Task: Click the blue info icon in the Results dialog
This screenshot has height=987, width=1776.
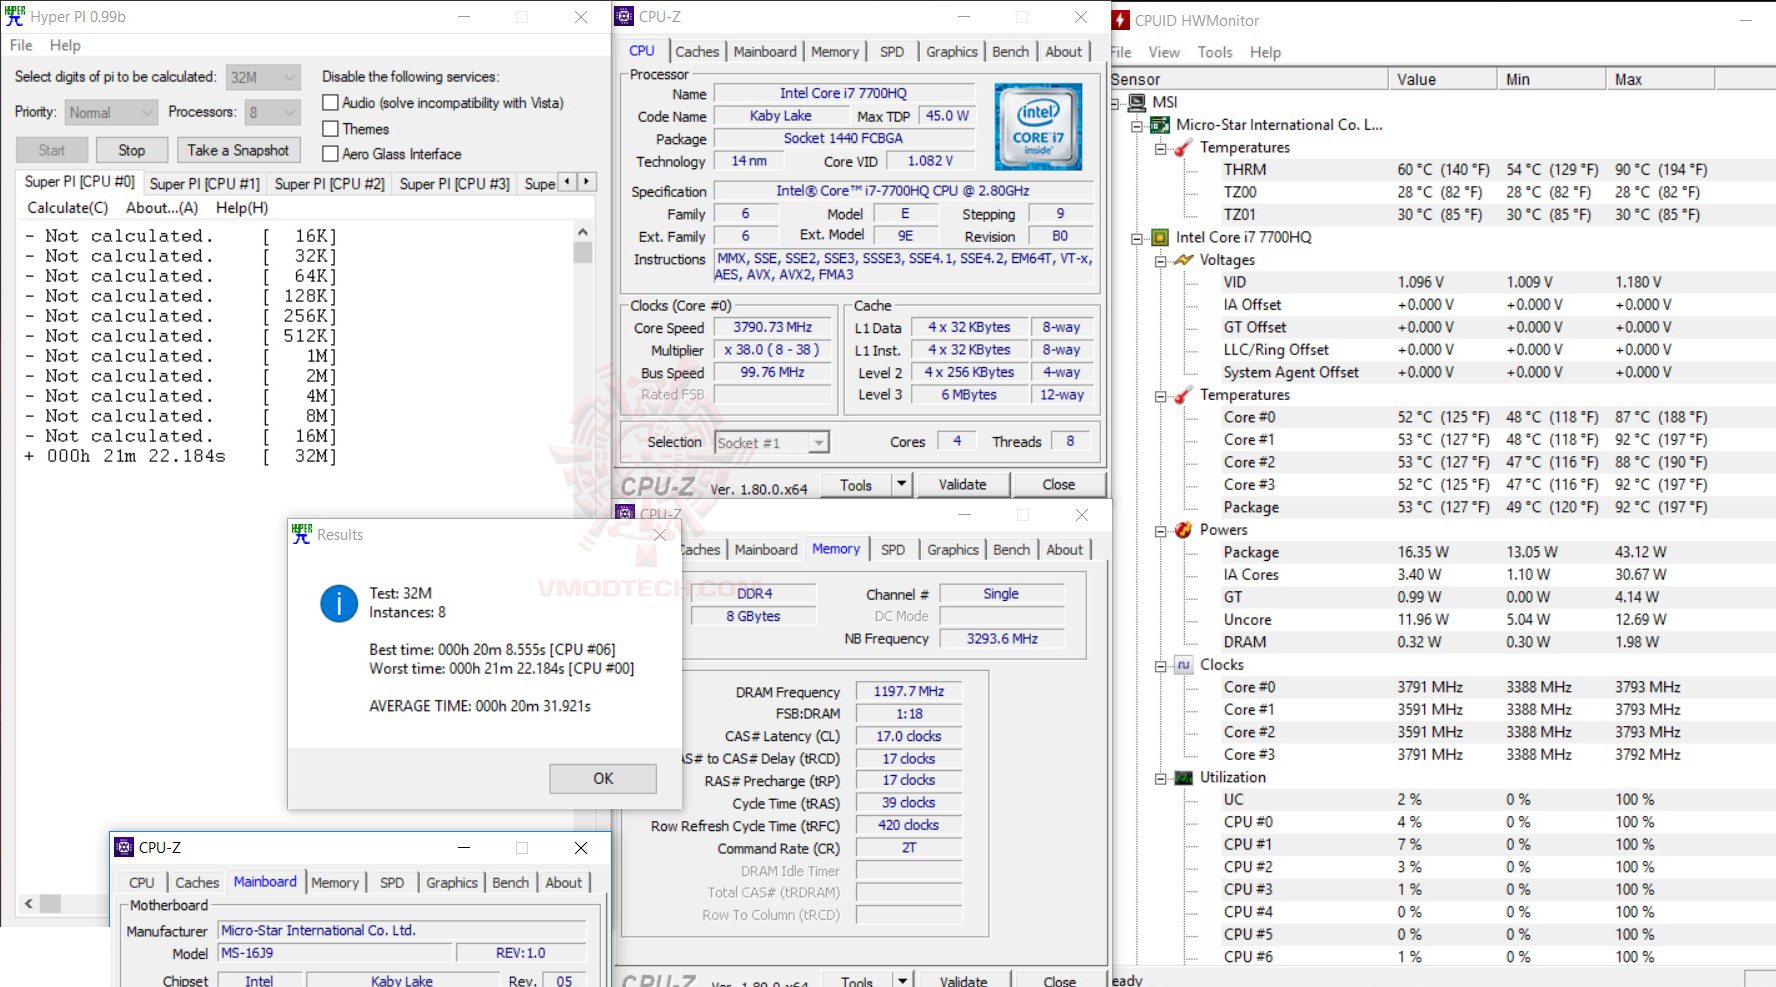Action: 339,603
